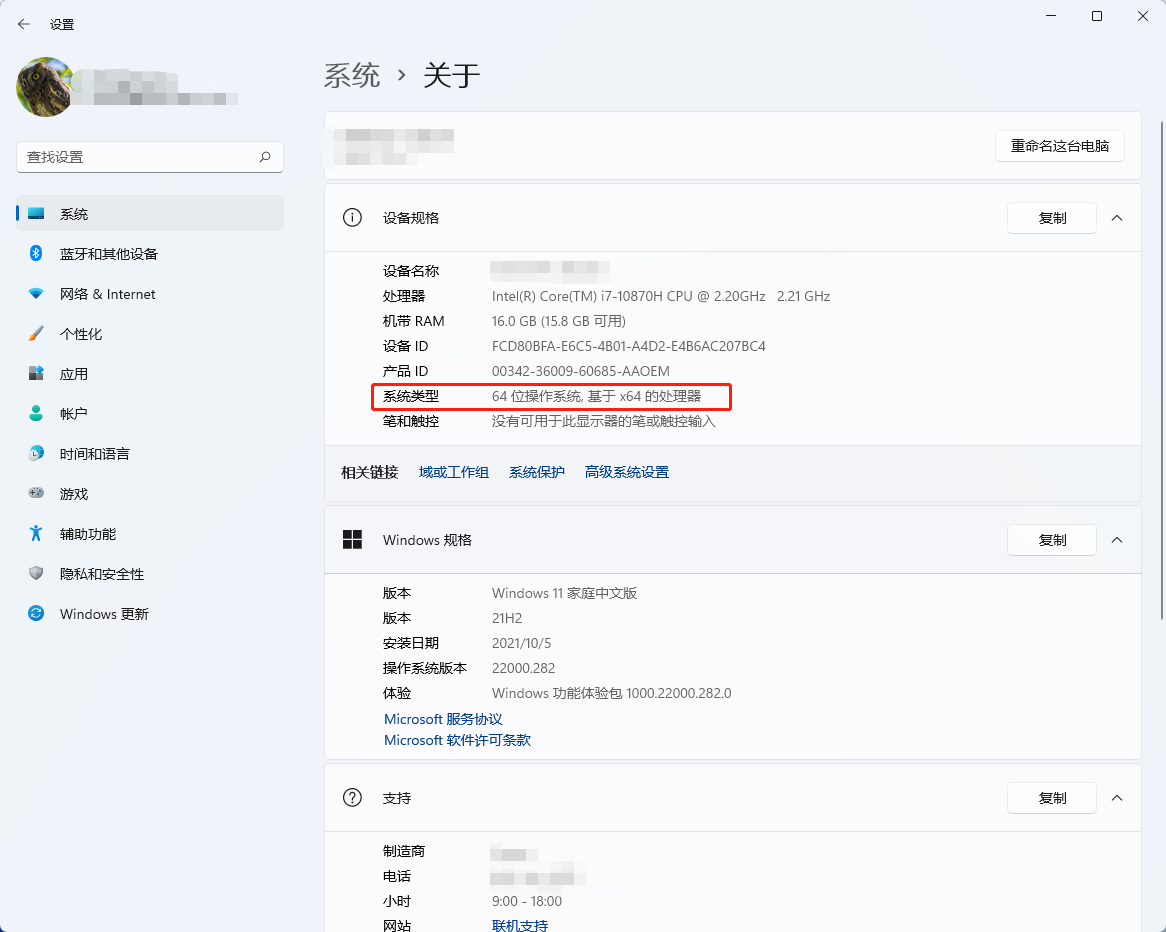Open 网络 & Internet settings
The image size is (1166, 932).
[149, 294]
